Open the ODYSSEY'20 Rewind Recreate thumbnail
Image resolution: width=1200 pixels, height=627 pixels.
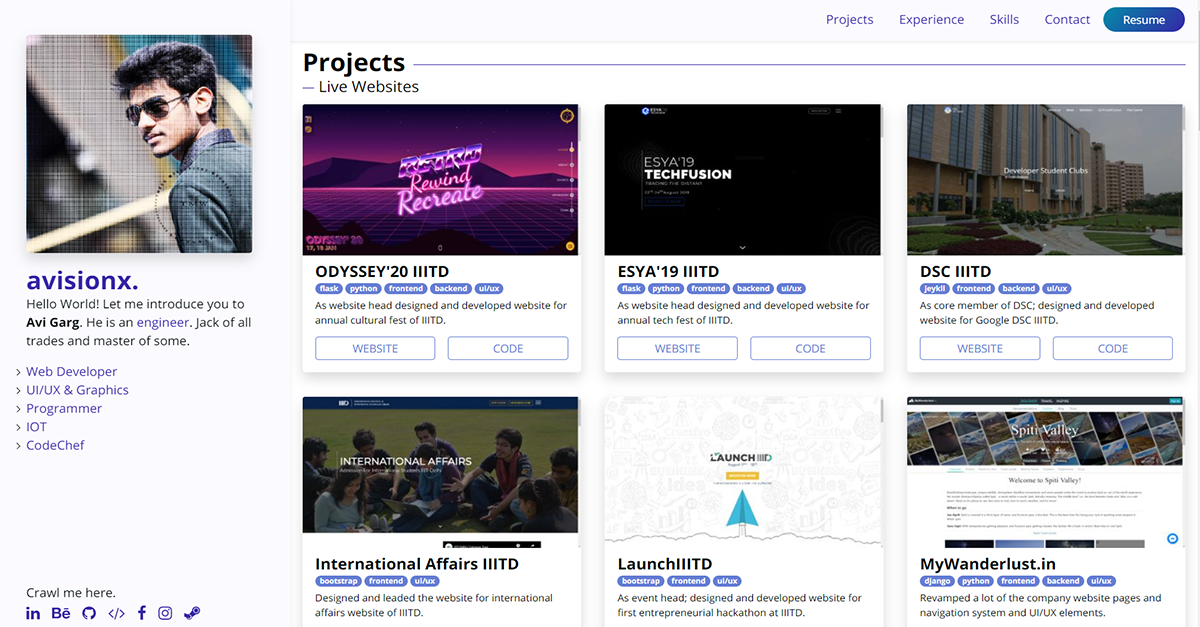tap(440, 179)
